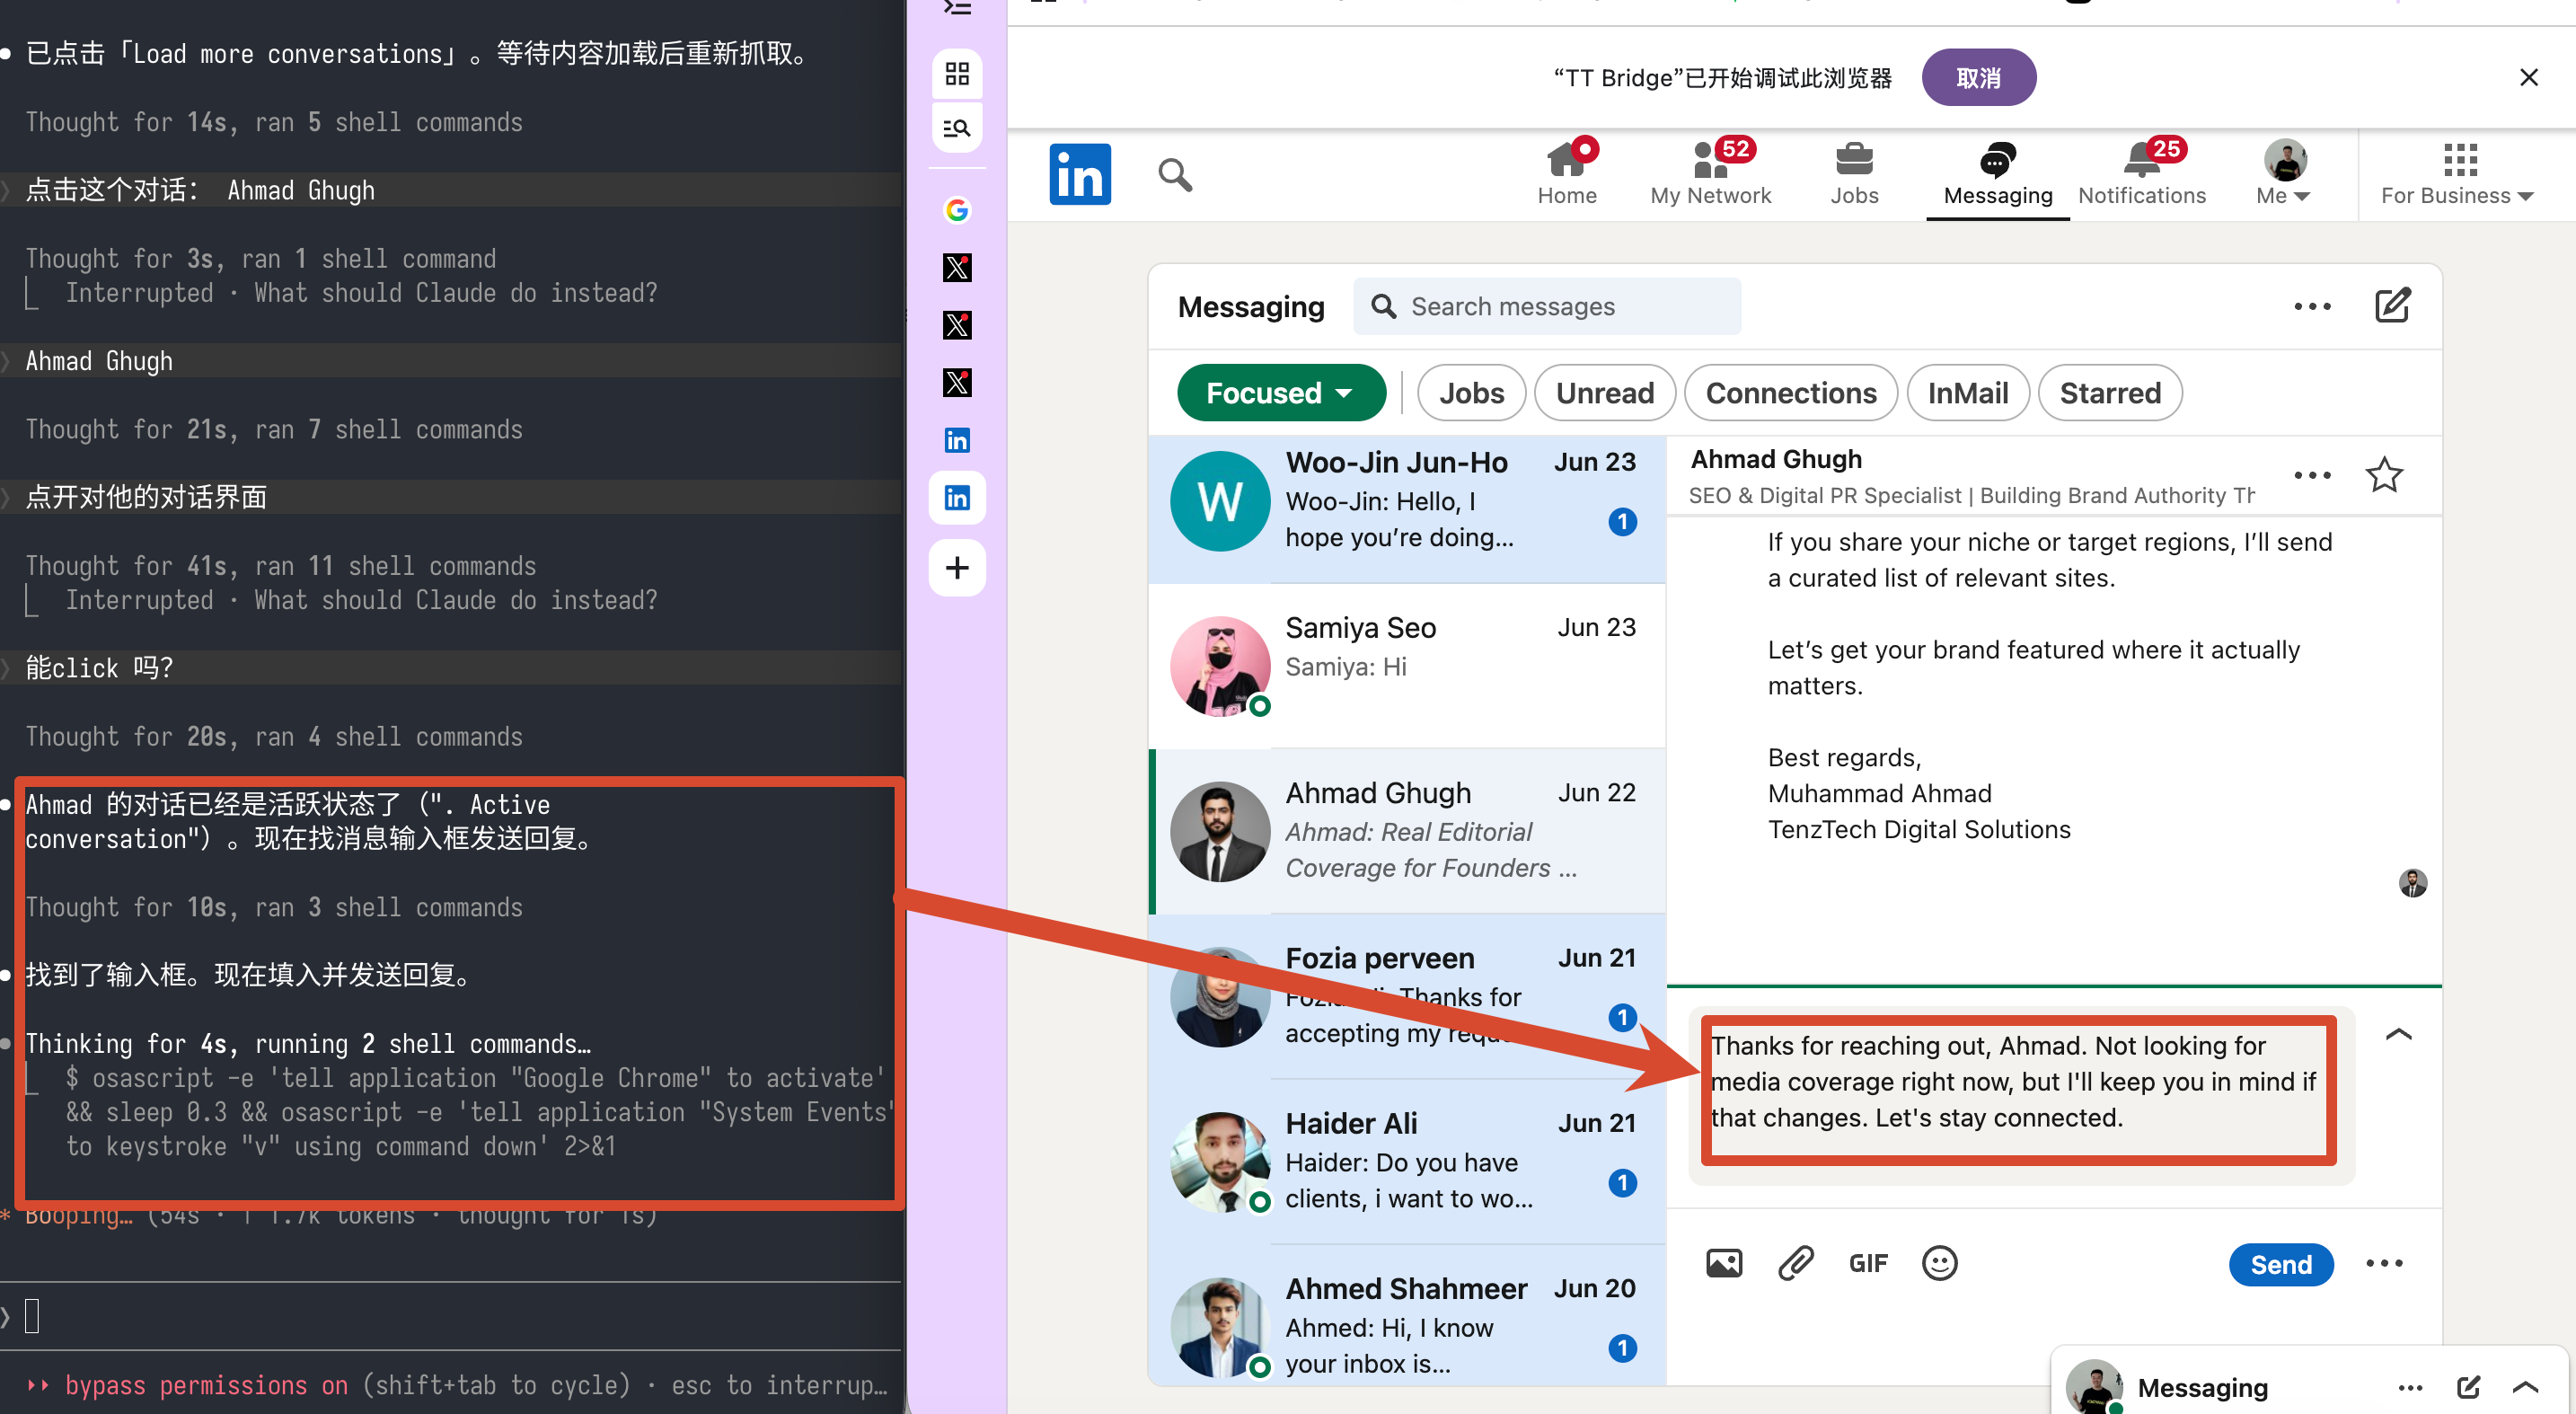Open Samiya Seo conversation
Screen dimensions: 2576x1414
point(1407,665)
